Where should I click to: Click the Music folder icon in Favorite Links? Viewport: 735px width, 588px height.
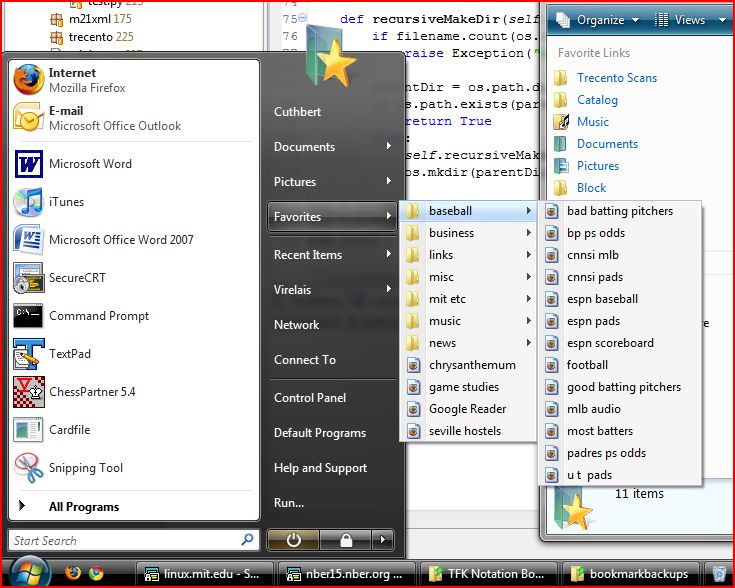coord(561,122)
